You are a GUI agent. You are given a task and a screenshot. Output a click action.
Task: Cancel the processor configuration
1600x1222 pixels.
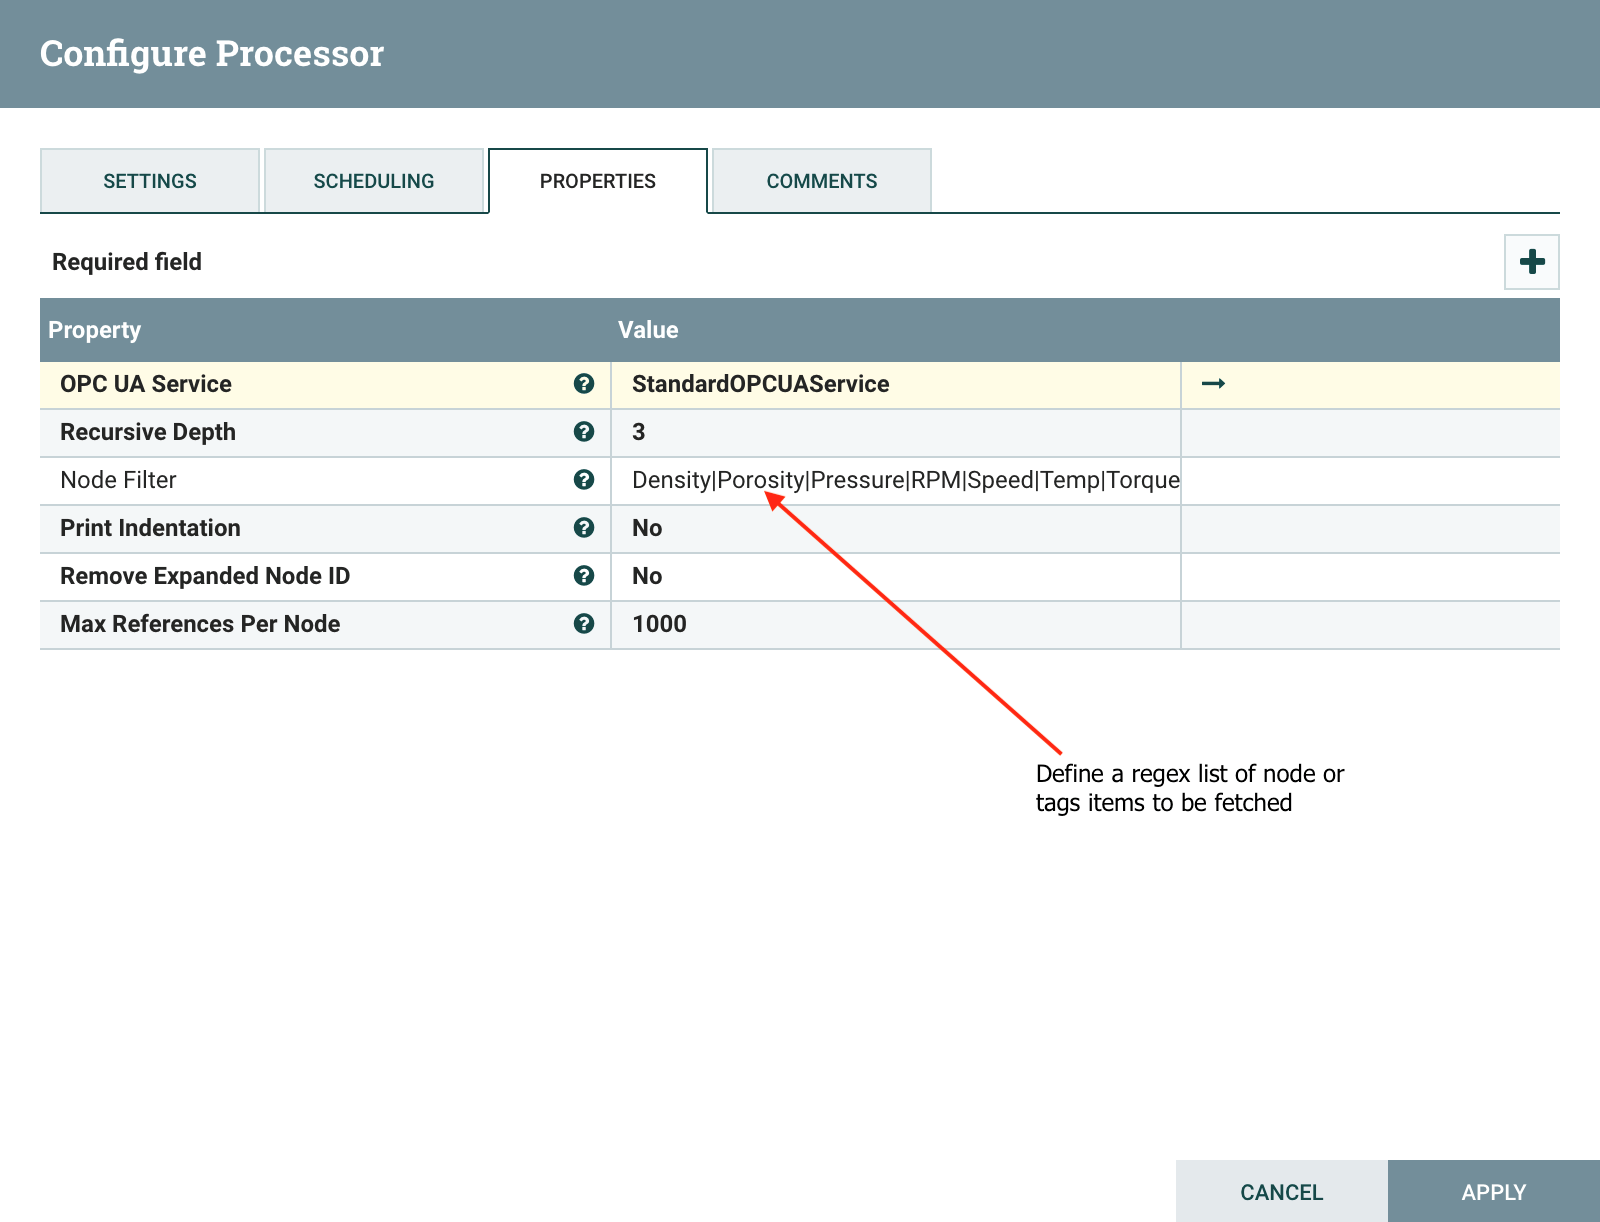(x=1281, y=1191)
